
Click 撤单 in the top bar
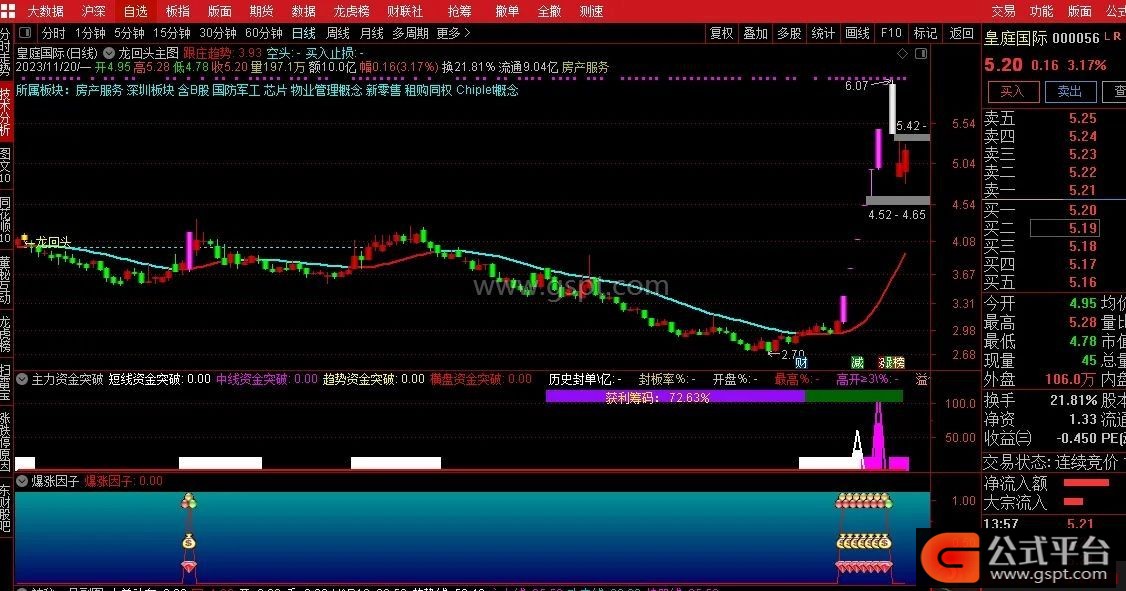click(x=507, y=11)
